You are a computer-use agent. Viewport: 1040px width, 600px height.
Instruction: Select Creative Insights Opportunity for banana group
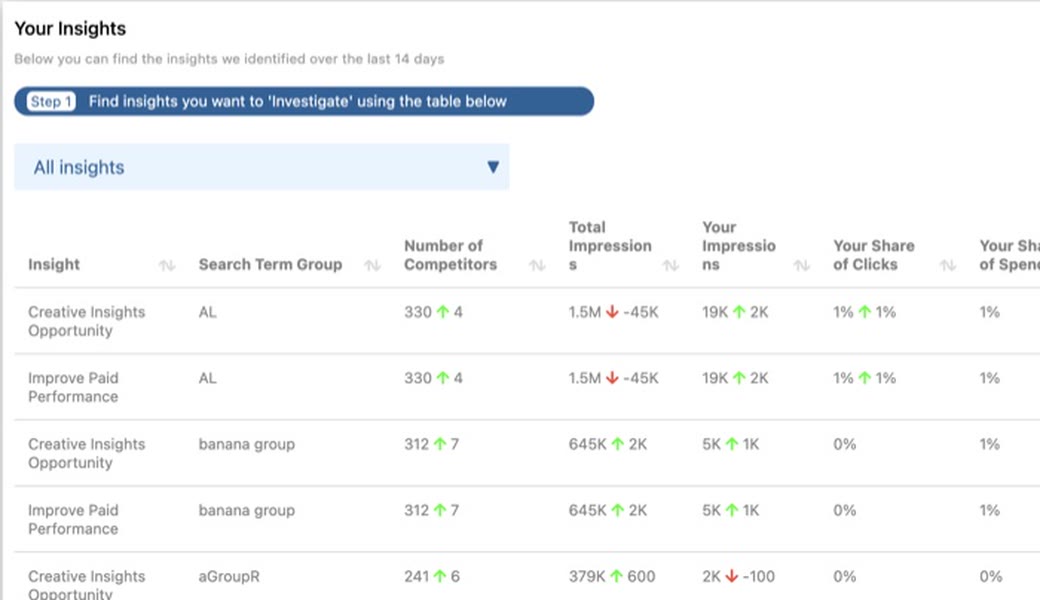[x=86, y=453]
